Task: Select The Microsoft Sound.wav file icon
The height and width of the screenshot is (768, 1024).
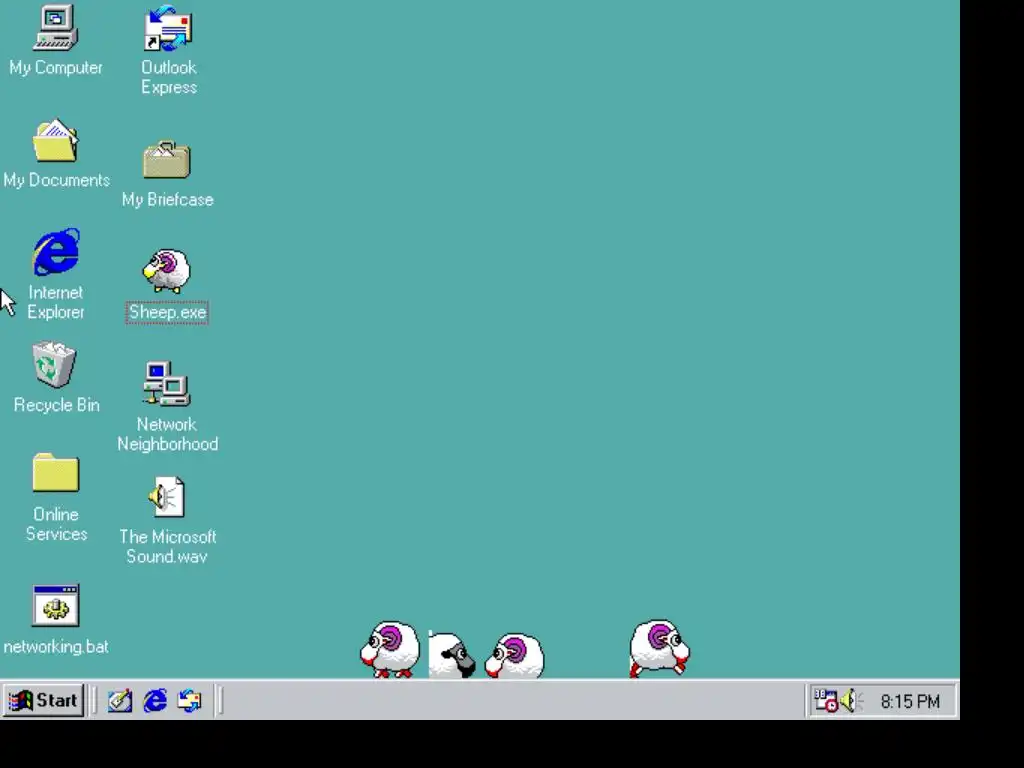Action: (x=167, y=497)
